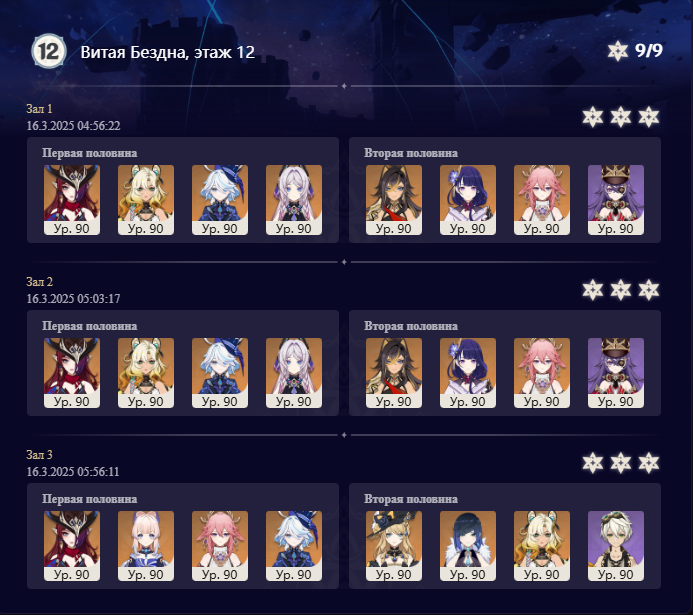The image size is (693, 615).
Task: Click lilac-haired character in Зал 2 first half
Action: 294,373
